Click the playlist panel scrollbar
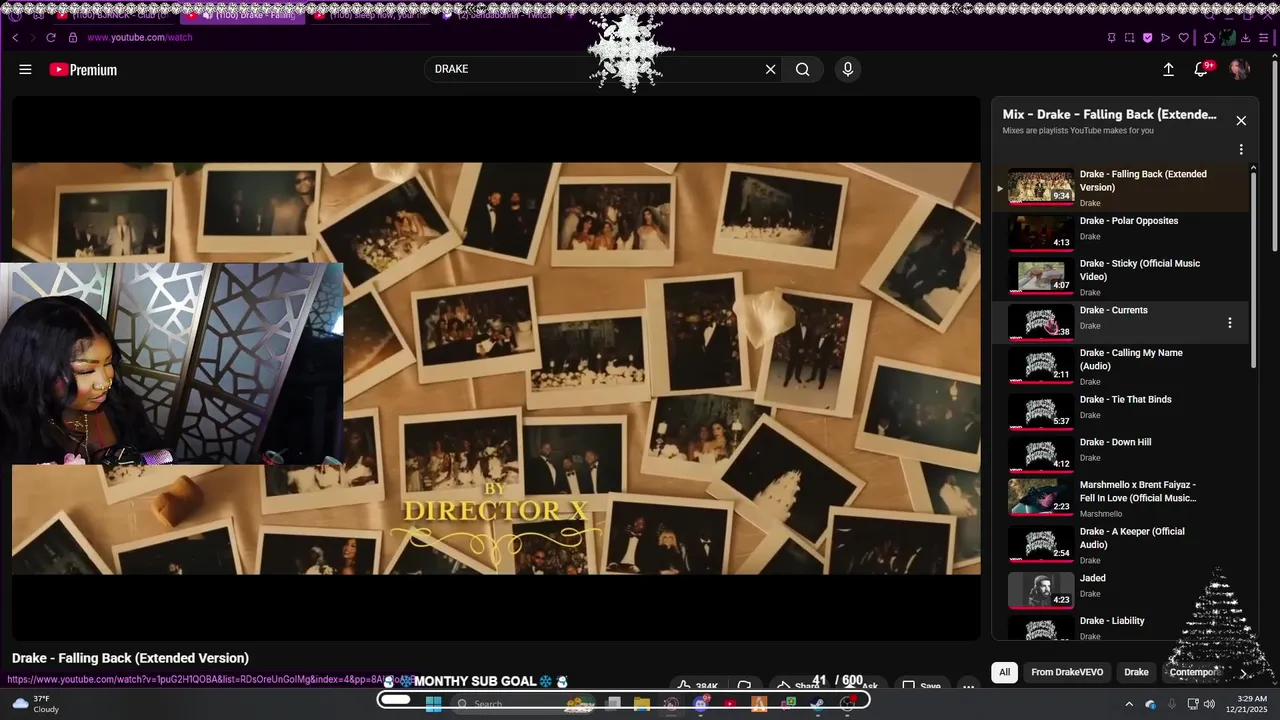Viewport: 1280px width, 720px height. coord(1253,268)
